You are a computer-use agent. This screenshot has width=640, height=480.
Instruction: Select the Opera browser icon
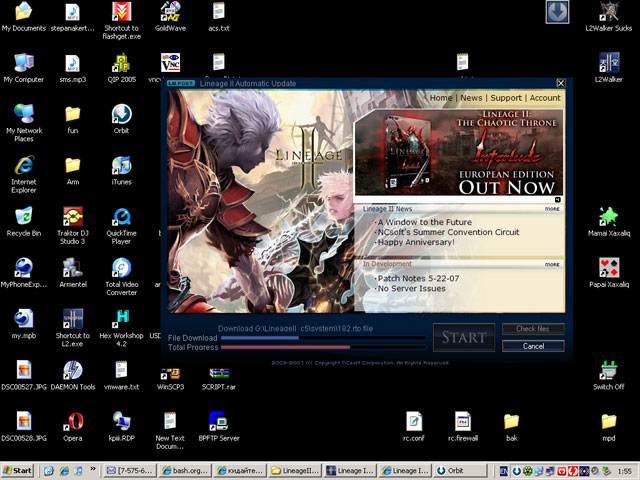click(72, 420)
